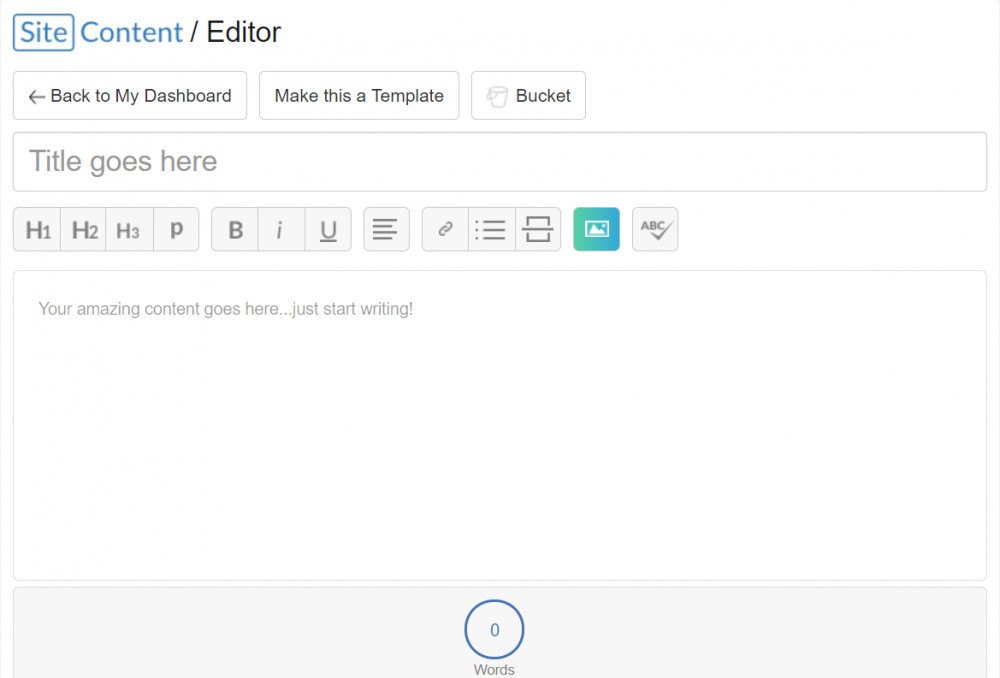Viewport: 1000px width, 678px height.
Task: Apply Heading 3 formatting
Action: [129, 230]
